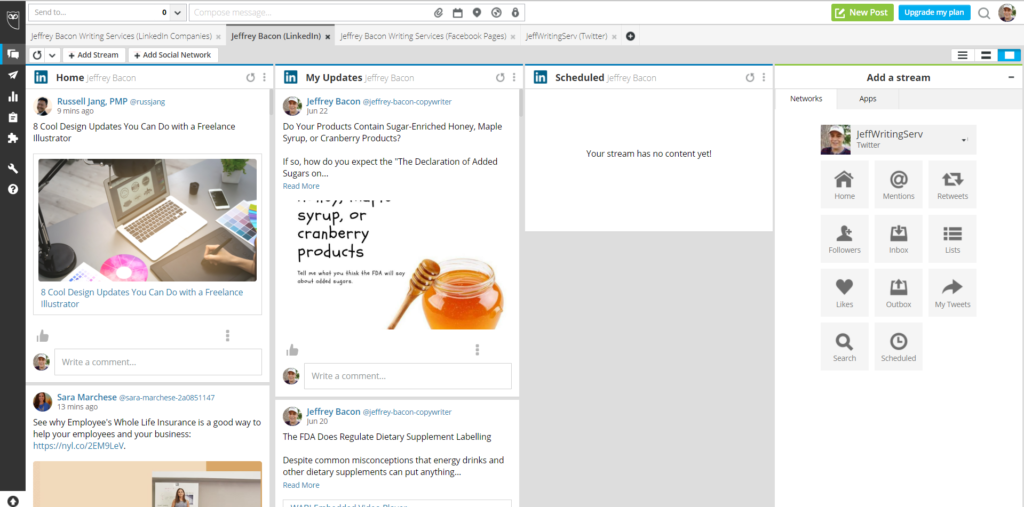Image resolution: width=1024 pixels, height=507 pixels.
Task: Click the Compose message field
Action: point(312,12)
